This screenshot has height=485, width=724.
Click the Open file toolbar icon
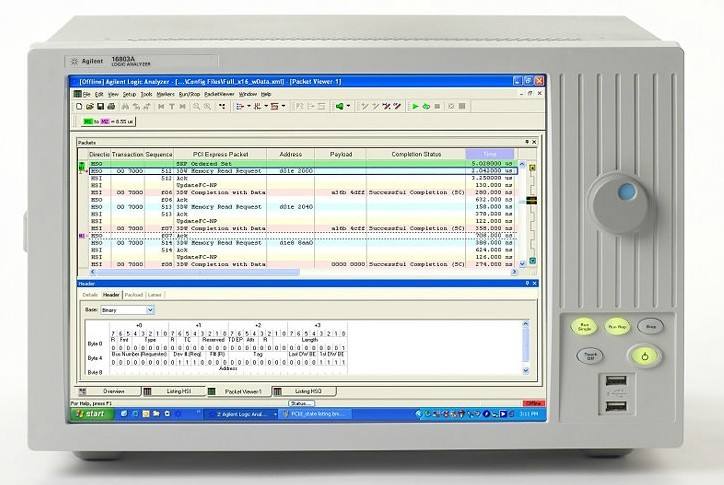88,105
